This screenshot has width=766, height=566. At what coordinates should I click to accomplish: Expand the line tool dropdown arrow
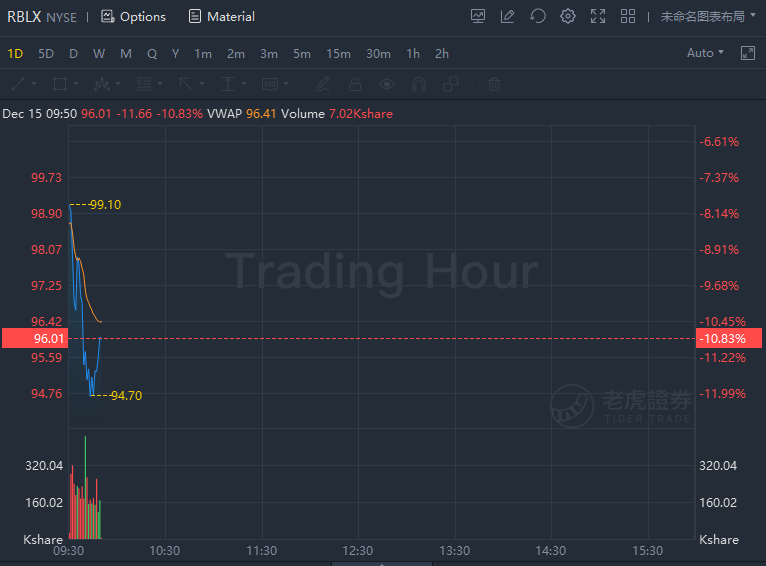coord(34,84)
